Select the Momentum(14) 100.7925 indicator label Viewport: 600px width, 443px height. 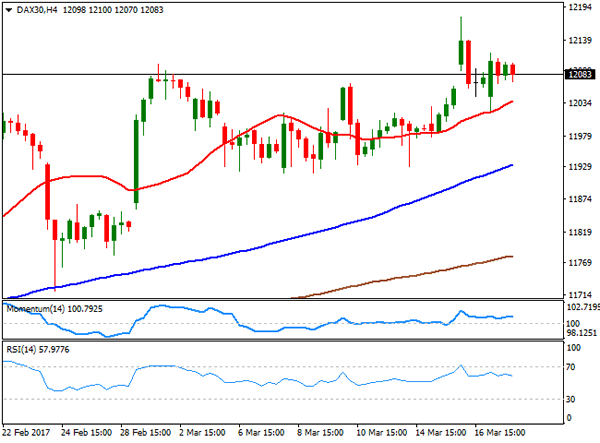54,309
